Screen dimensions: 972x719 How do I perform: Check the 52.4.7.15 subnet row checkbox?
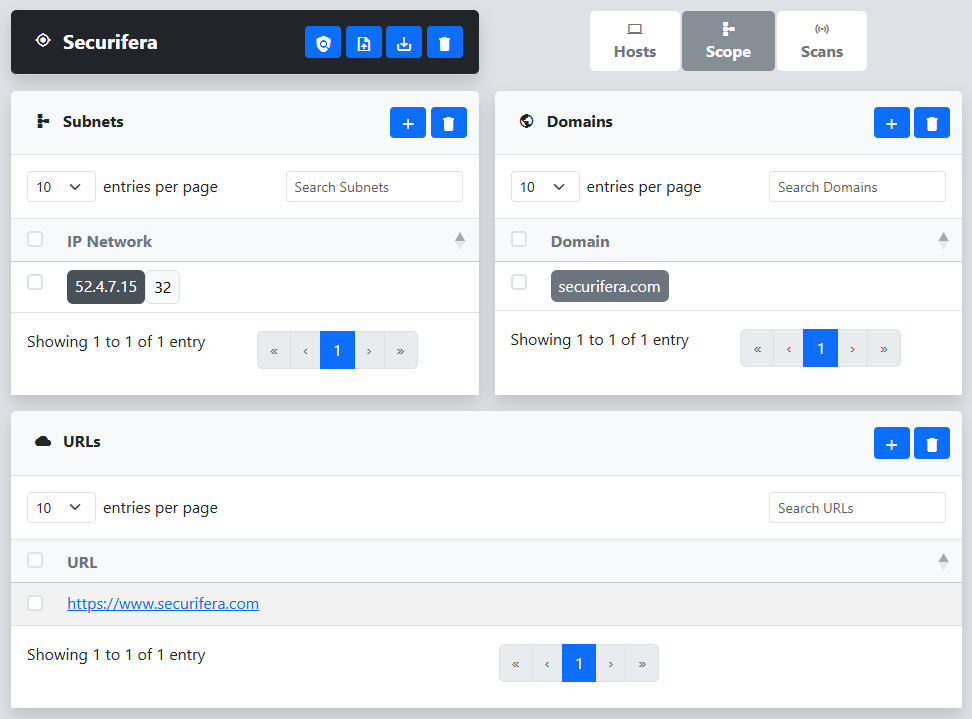point(35,283)
